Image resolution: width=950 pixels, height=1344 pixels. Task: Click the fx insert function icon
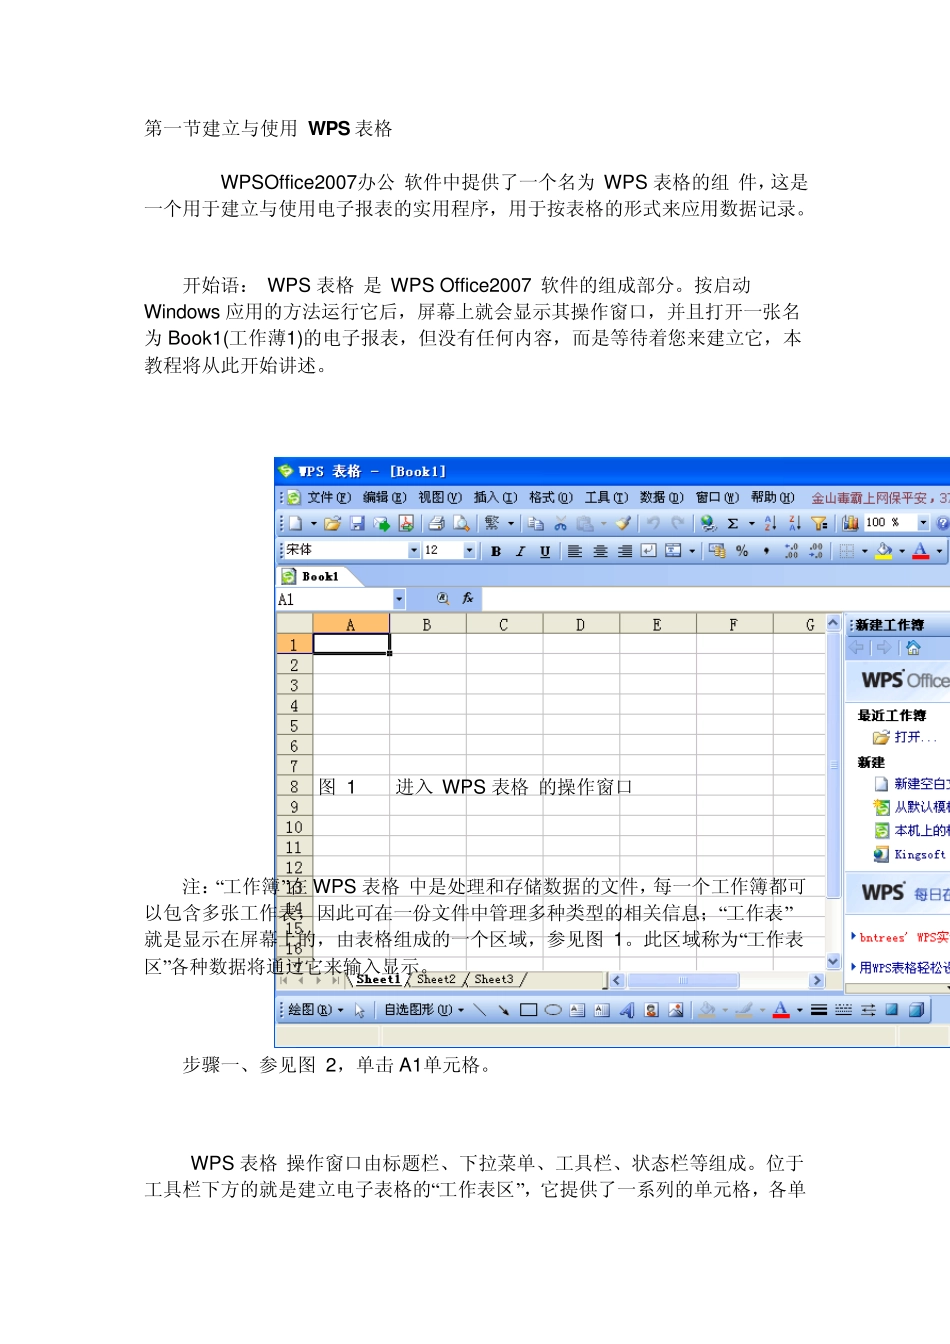point(468,599)
